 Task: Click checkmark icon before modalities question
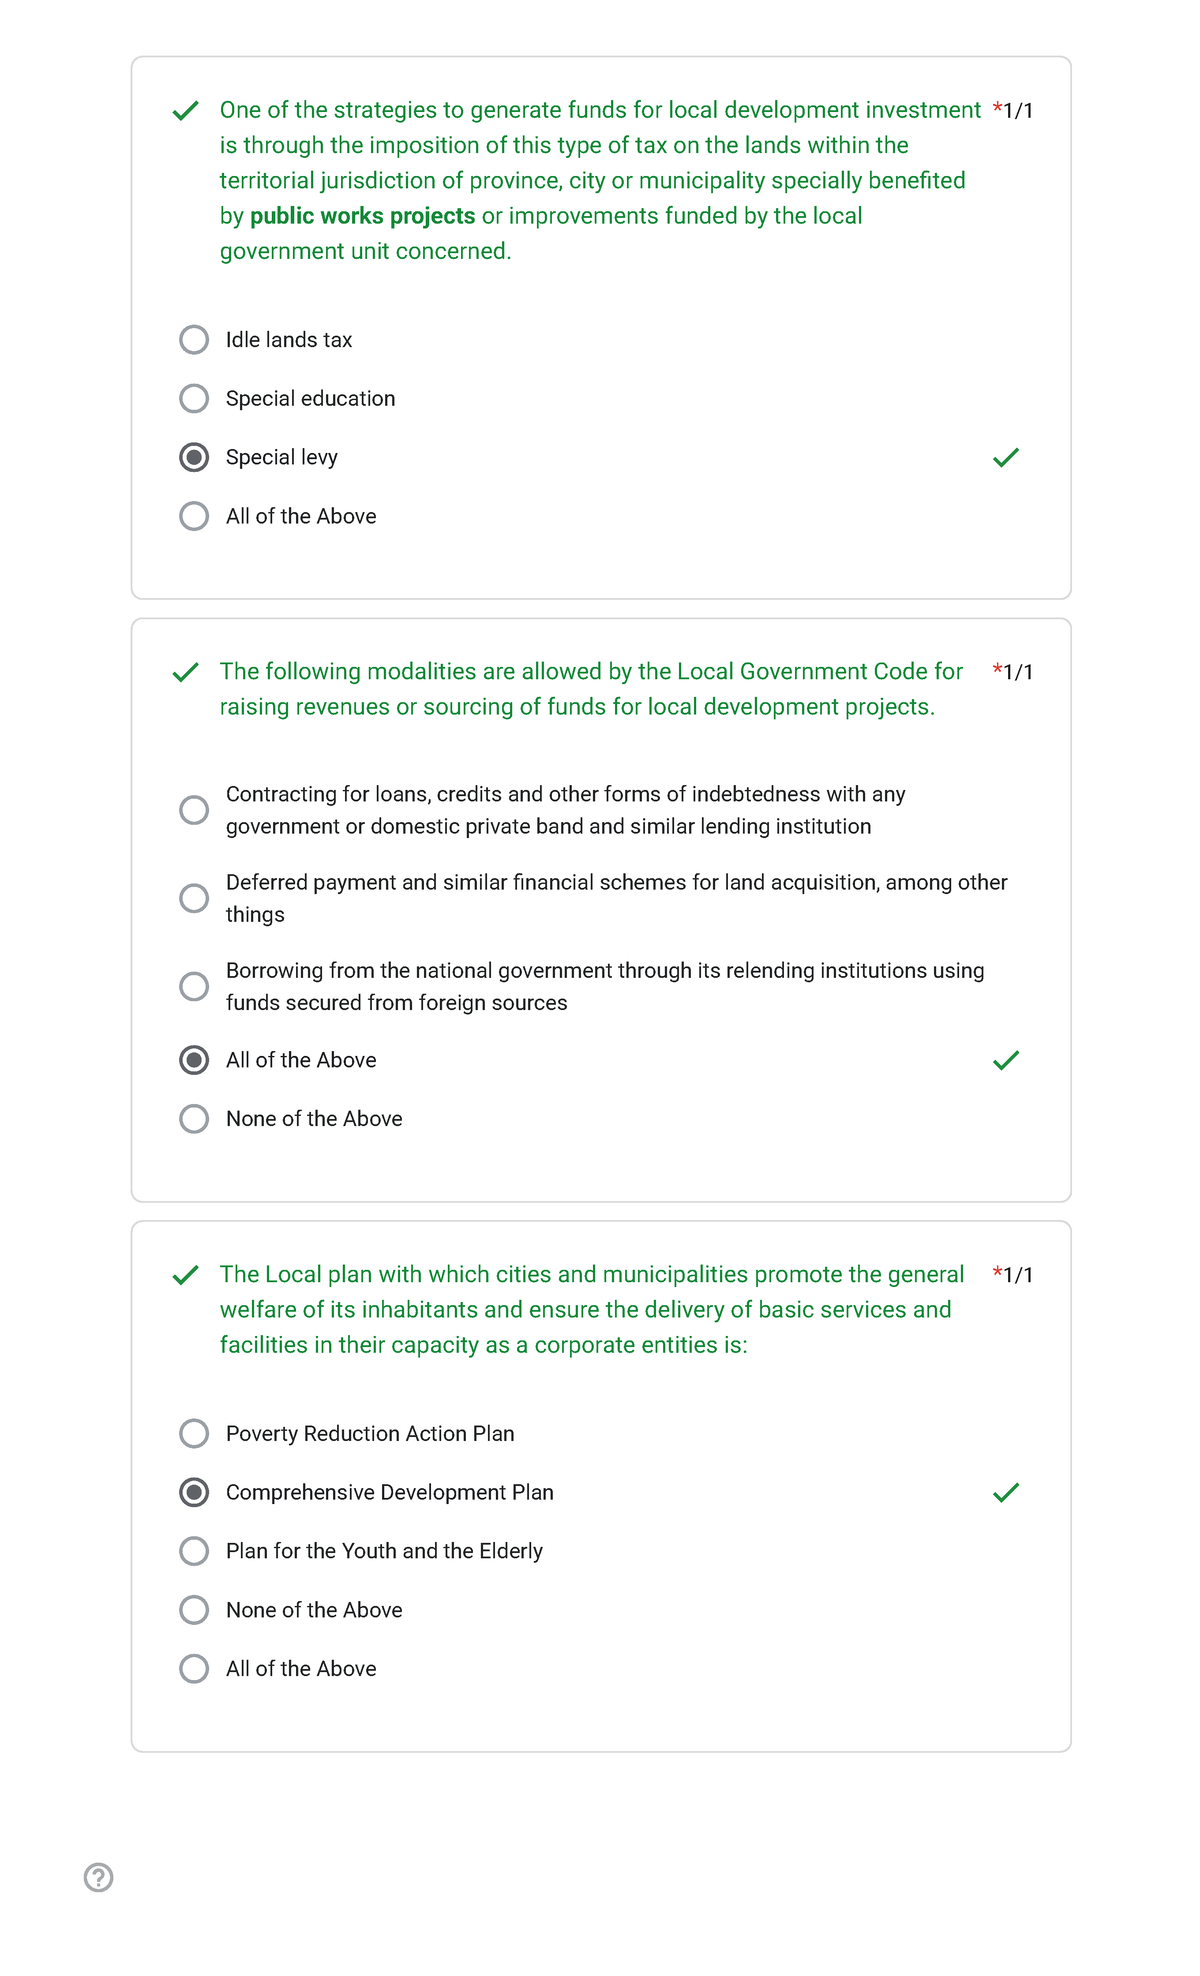click(x=185, y=672)
